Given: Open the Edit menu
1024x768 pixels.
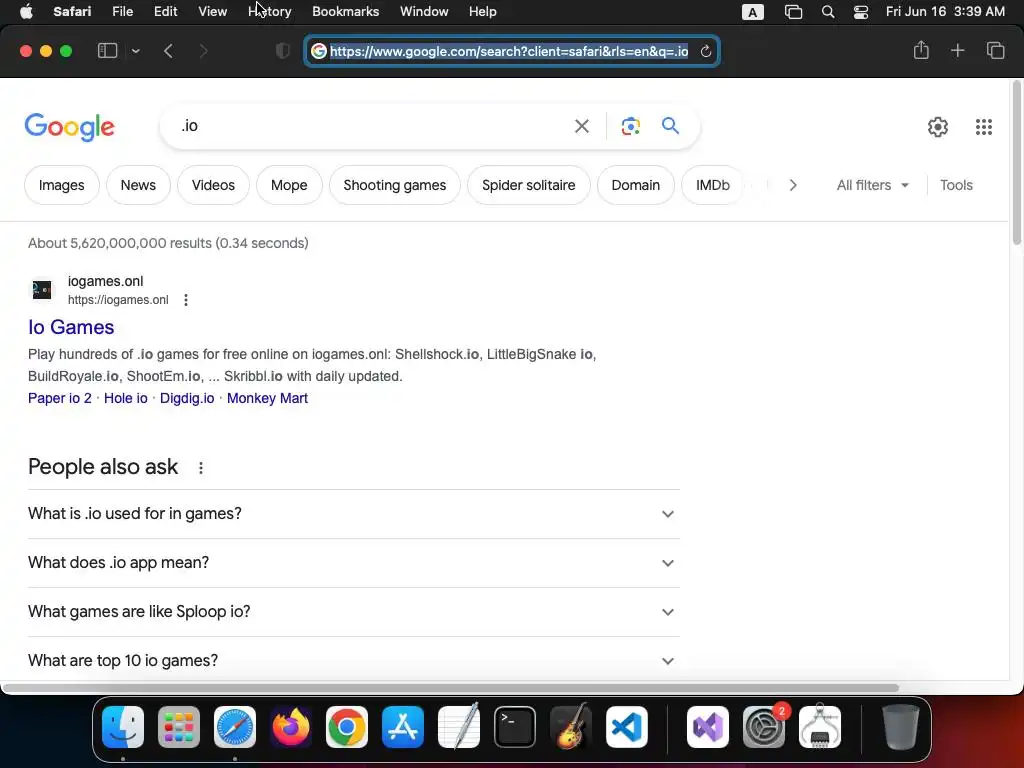Looking at the screenshot, I should point(165,12).
